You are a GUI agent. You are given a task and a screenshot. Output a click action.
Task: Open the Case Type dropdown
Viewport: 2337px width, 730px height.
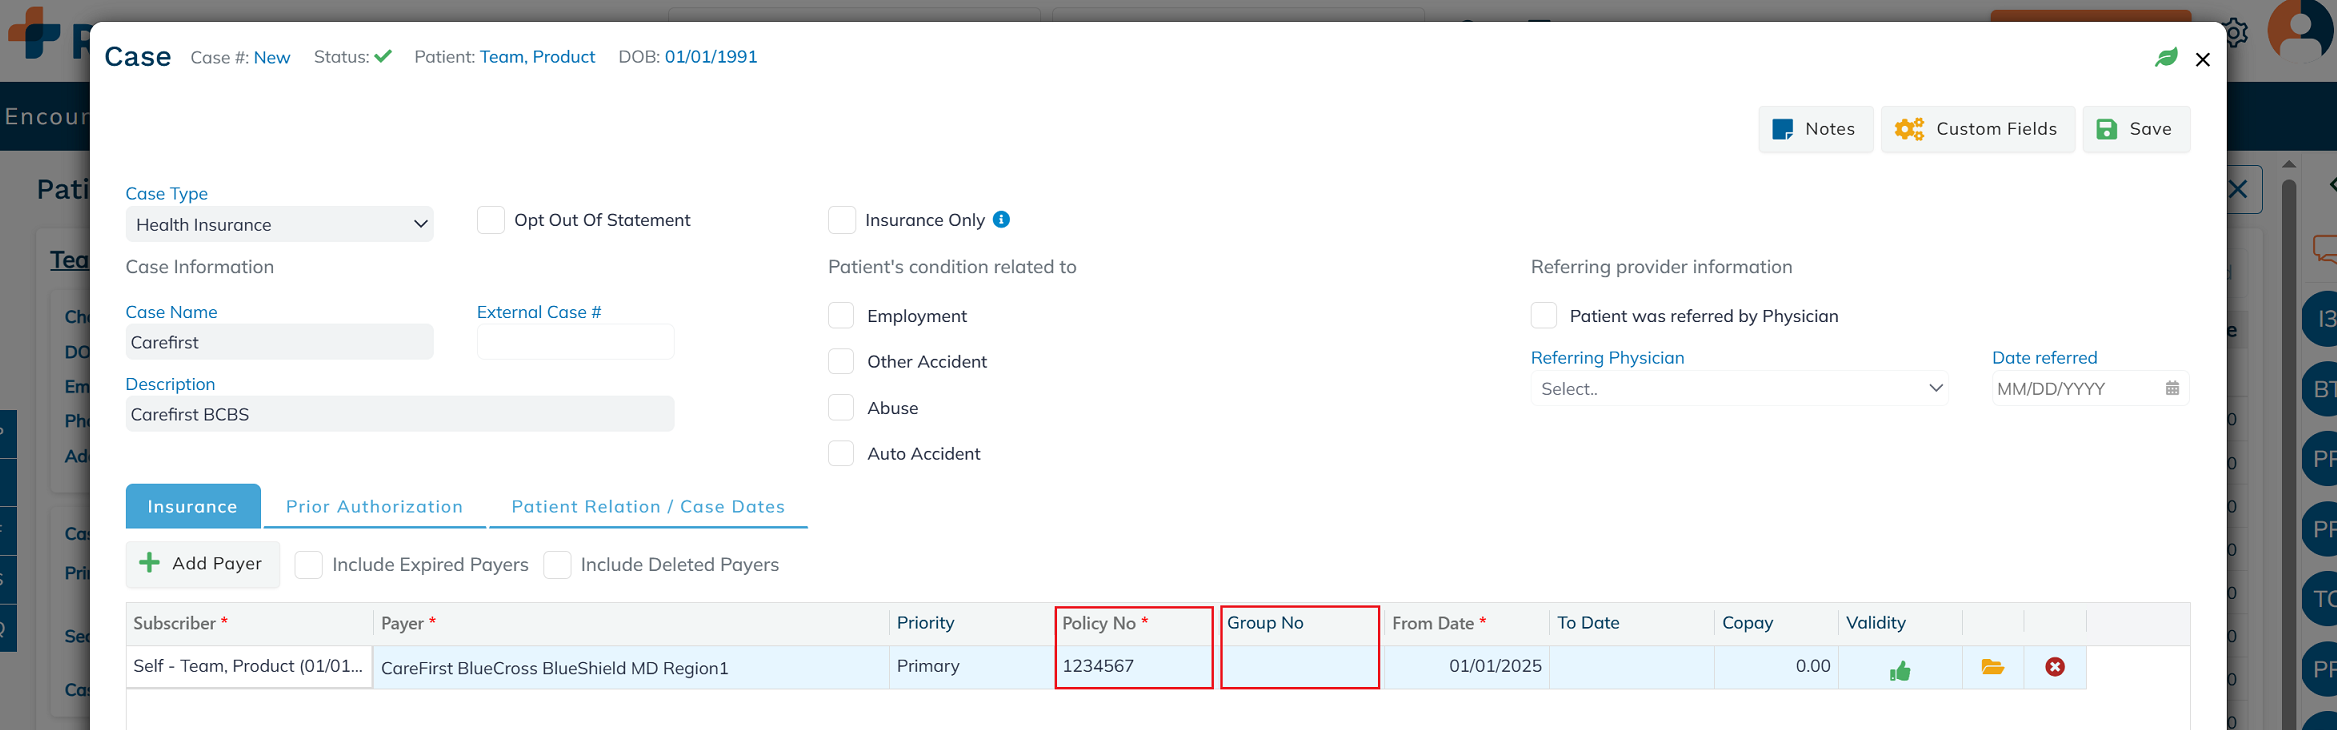(x=279, y=225)
